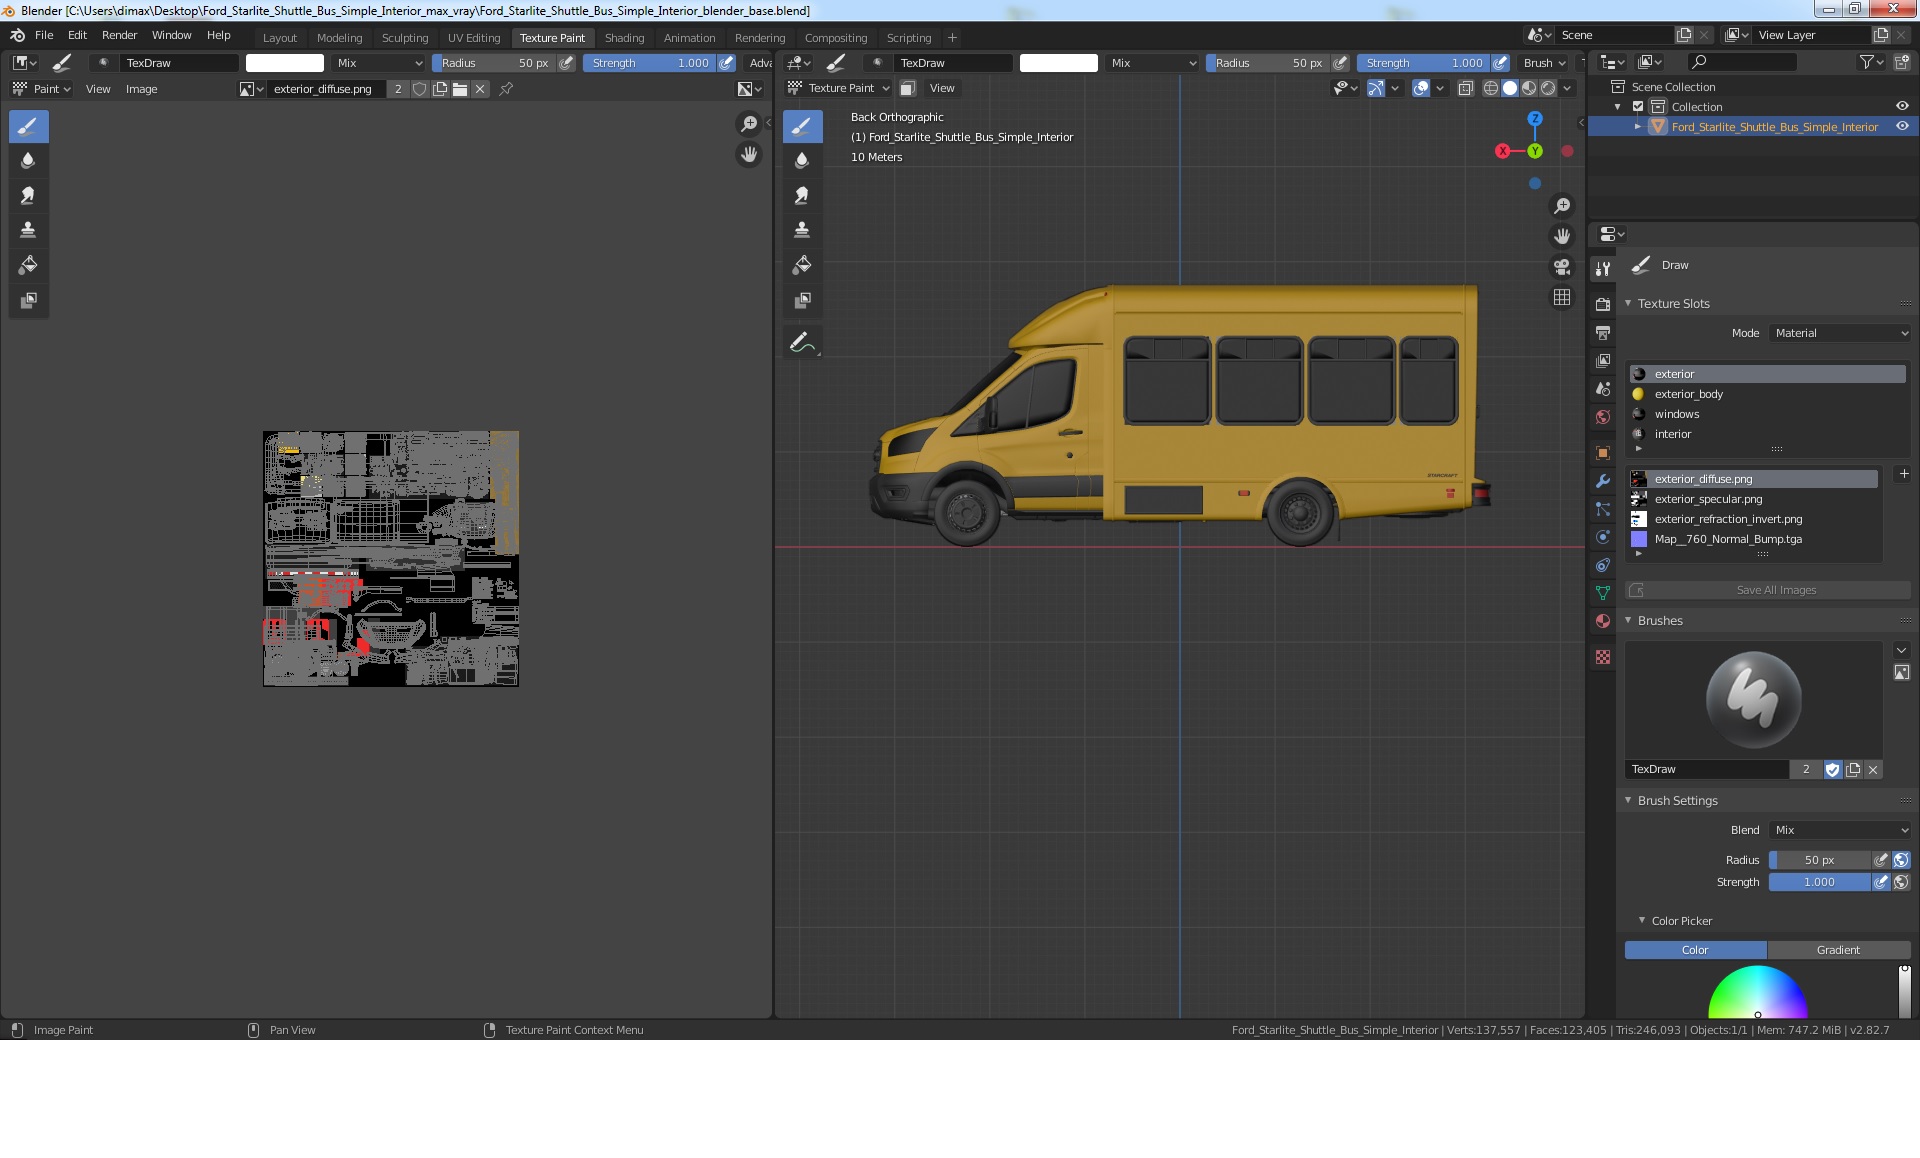Toggle Collection exclude checkbox in outliner
This screenshot has height=1158, width=1920.
point(1638,107)
